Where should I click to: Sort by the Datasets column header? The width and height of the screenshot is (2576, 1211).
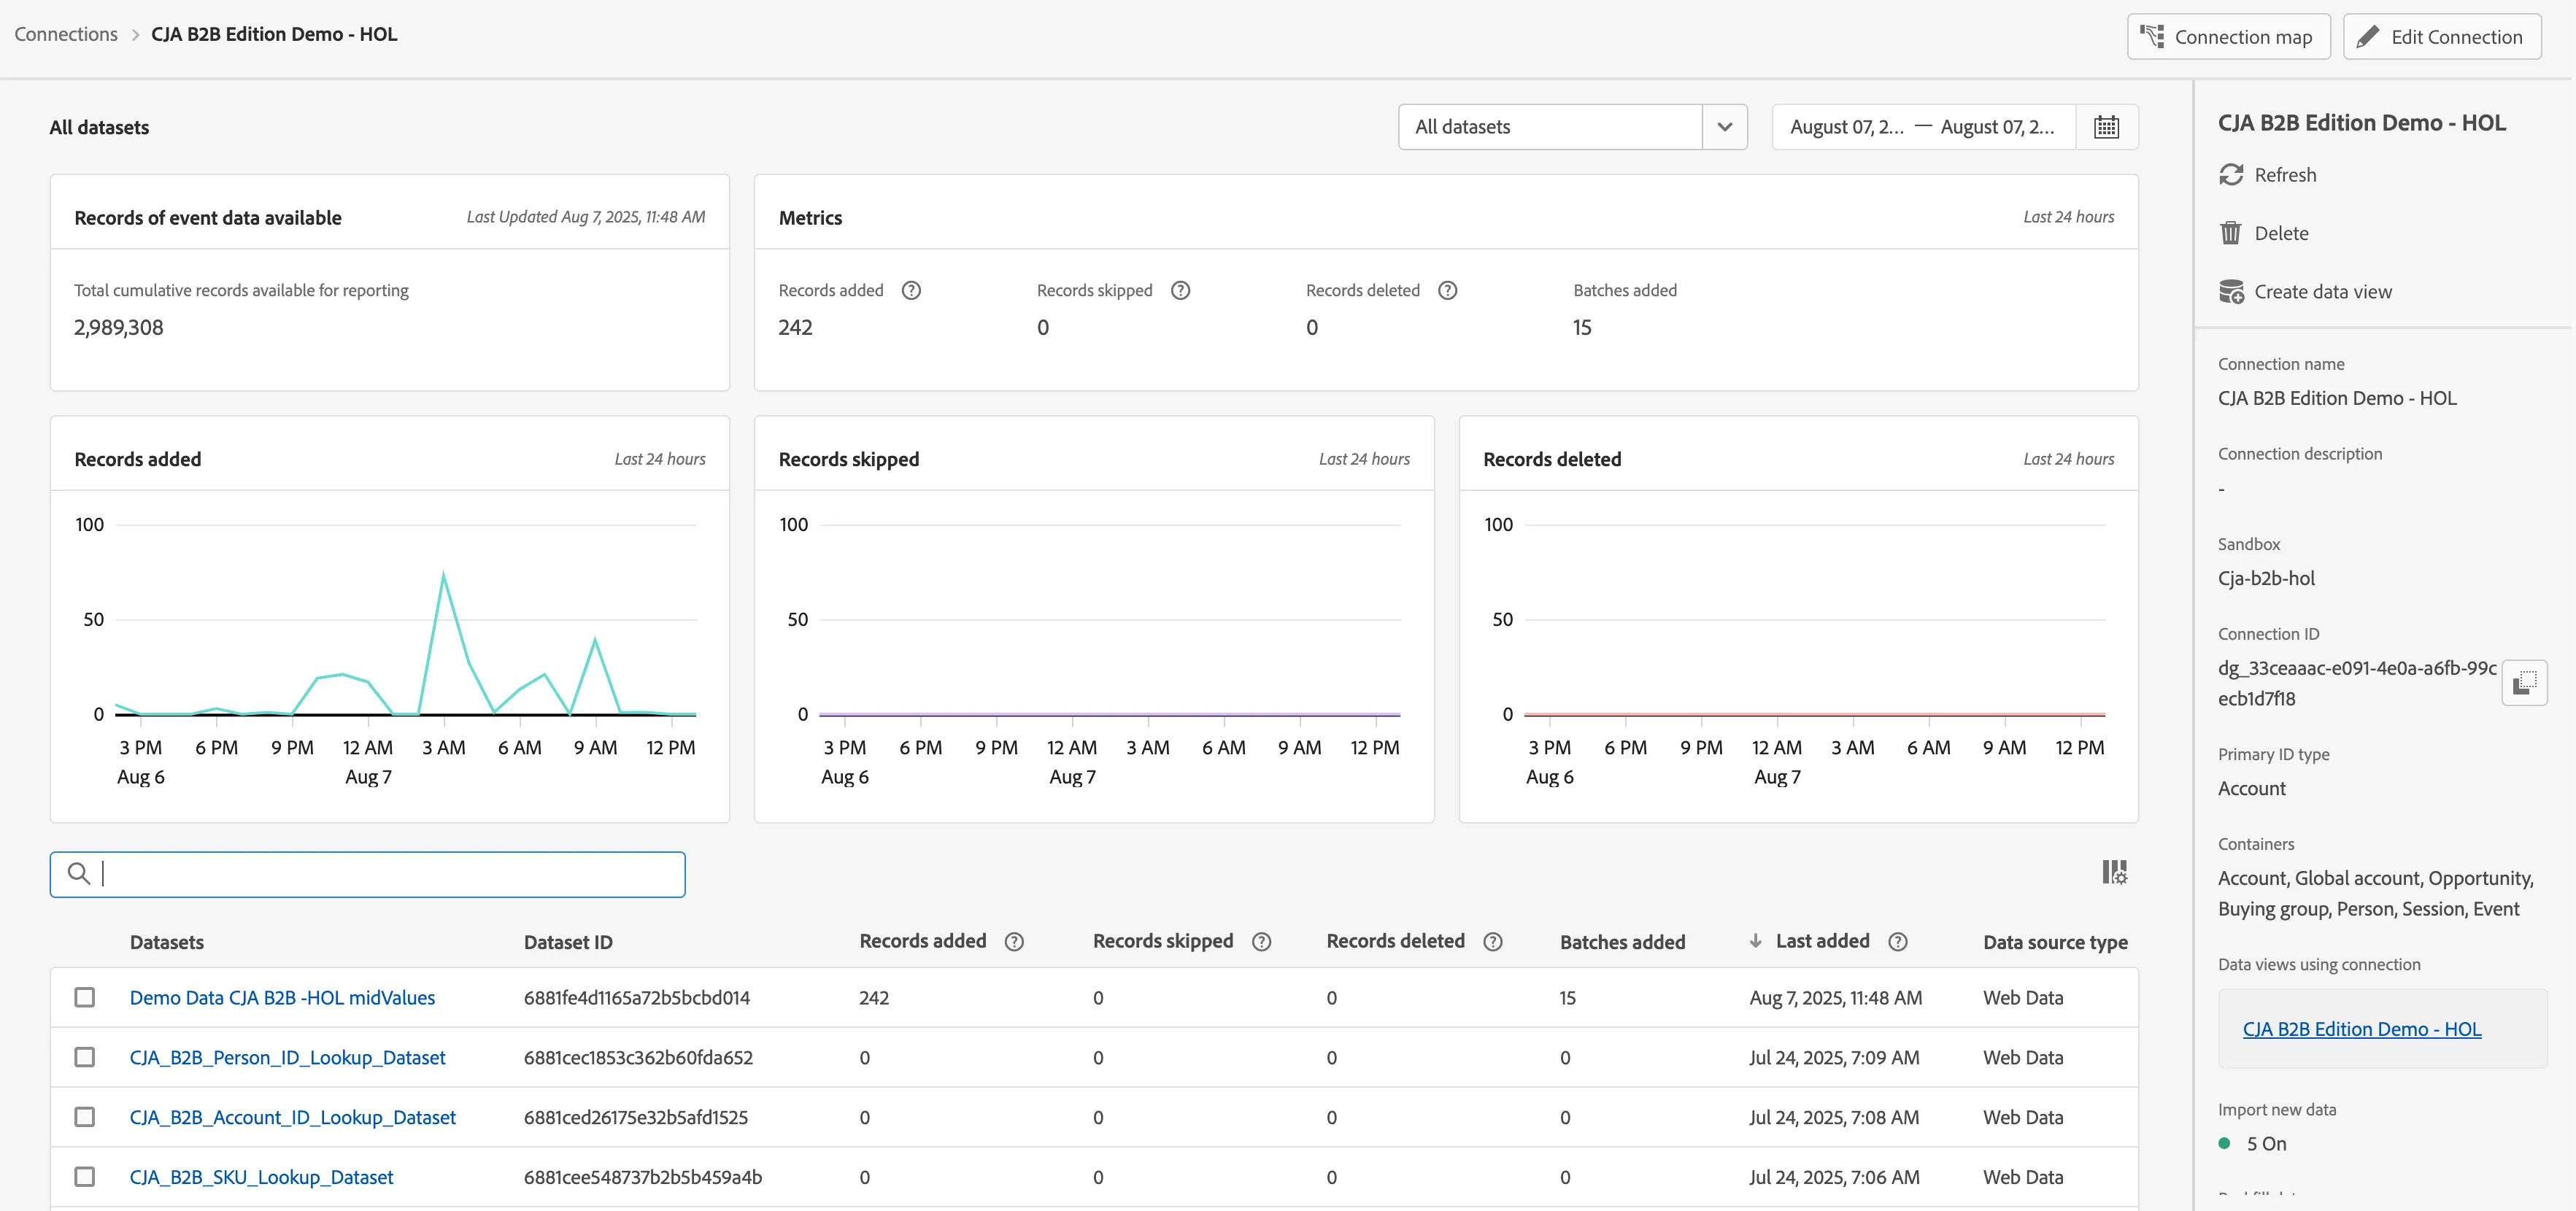click(167, 942)
